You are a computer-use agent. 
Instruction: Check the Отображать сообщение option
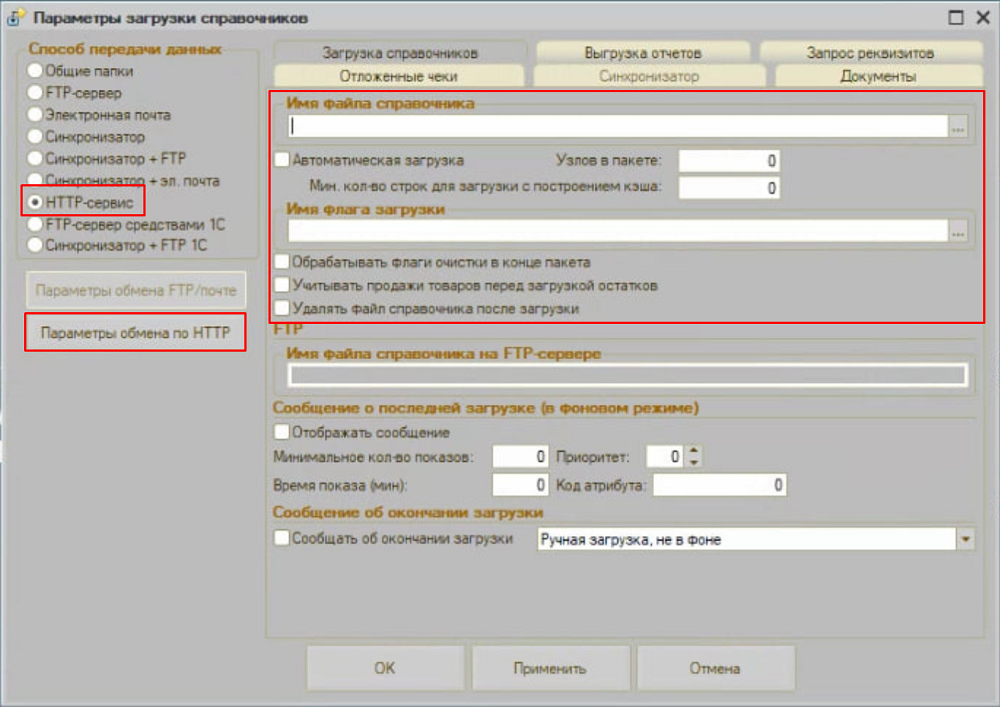click(282, 433)
